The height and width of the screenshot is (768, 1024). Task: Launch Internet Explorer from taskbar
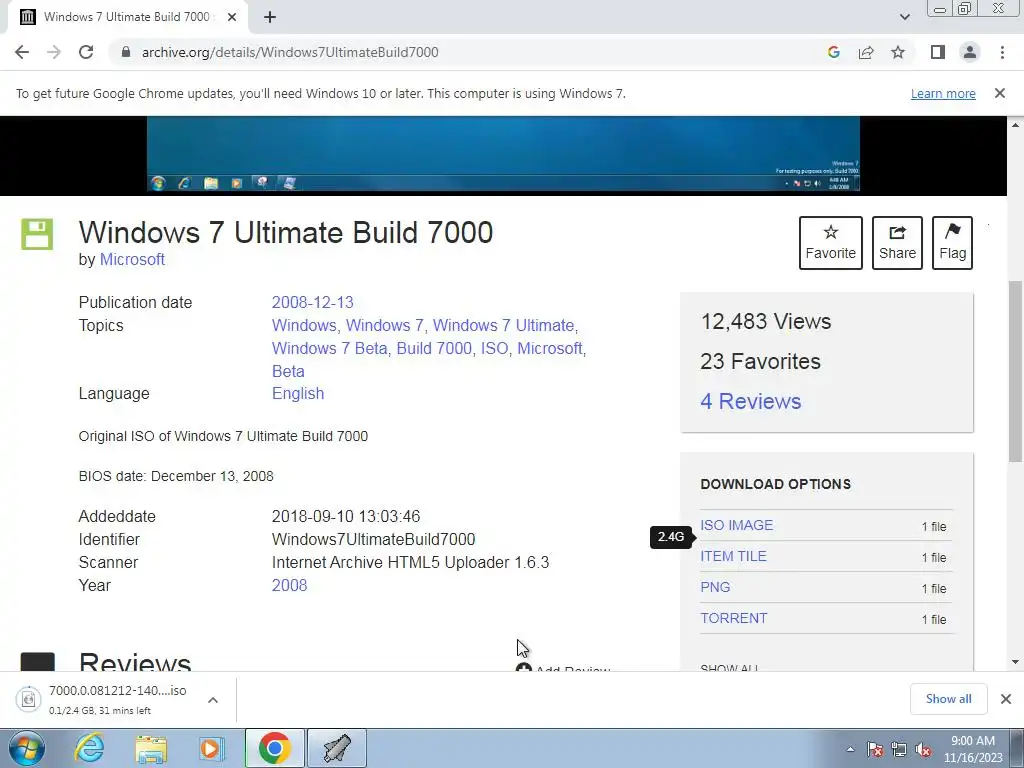[x=89, y=748]
